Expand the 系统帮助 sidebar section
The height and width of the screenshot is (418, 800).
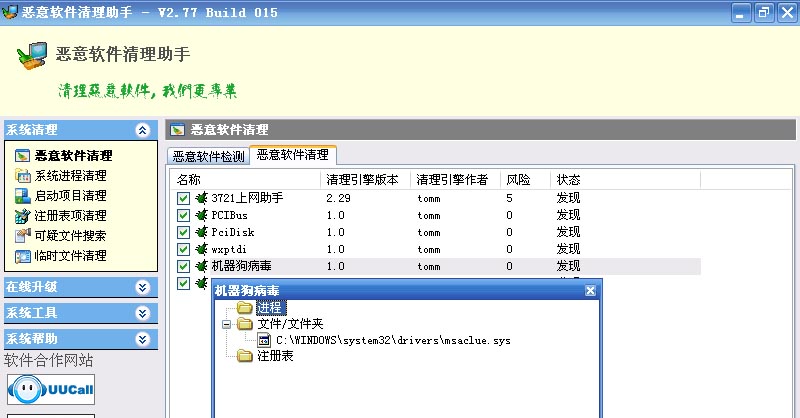(x=143, y=339)
